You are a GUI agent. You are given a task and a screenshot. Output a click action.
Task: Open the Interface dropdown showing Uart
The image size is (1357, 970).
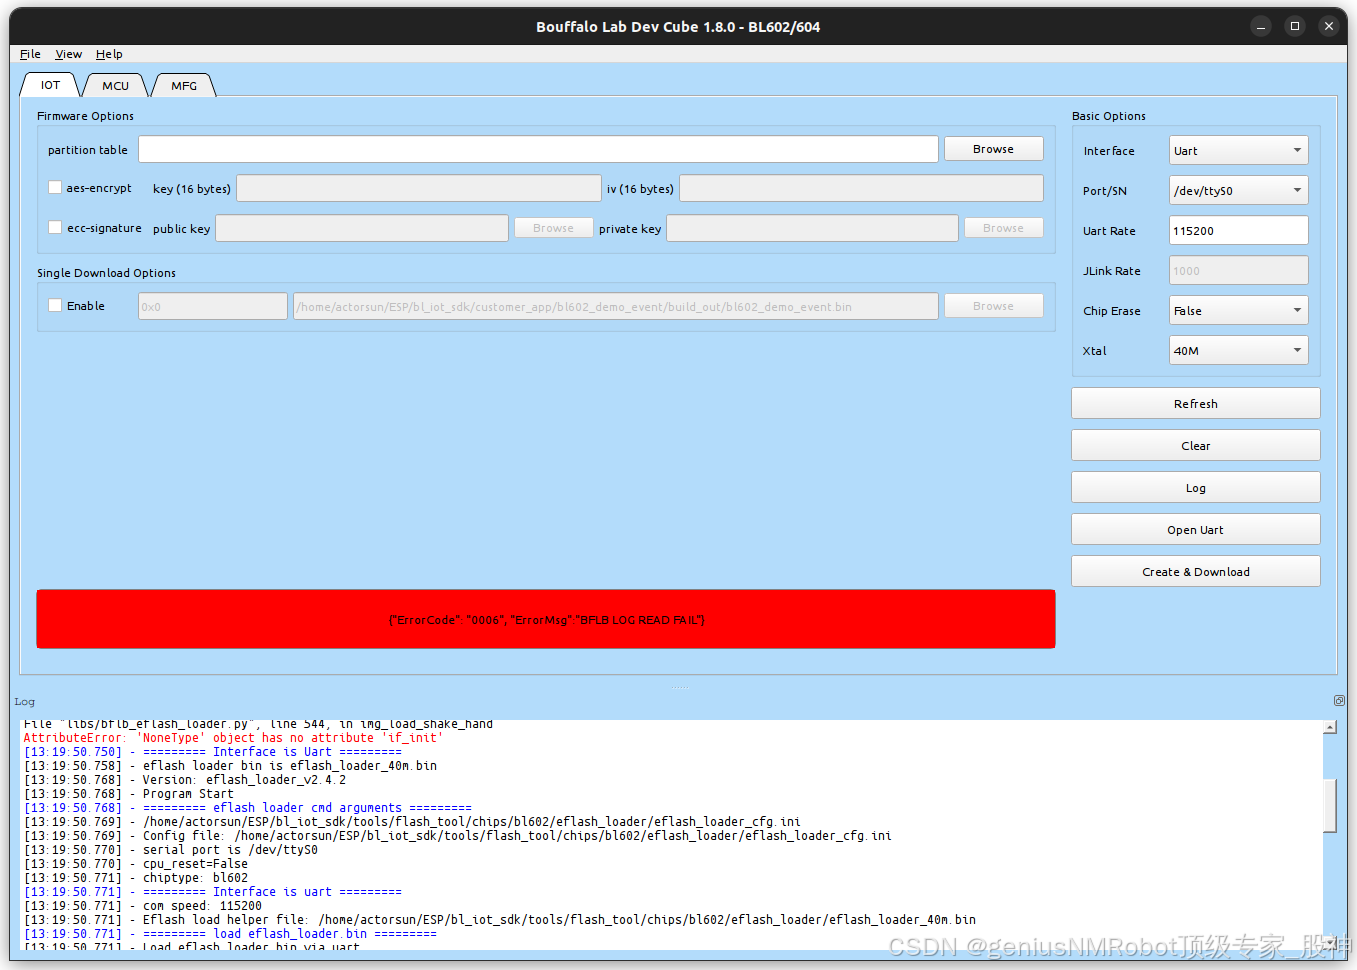pyautogui.click(x=1238, y=151)
